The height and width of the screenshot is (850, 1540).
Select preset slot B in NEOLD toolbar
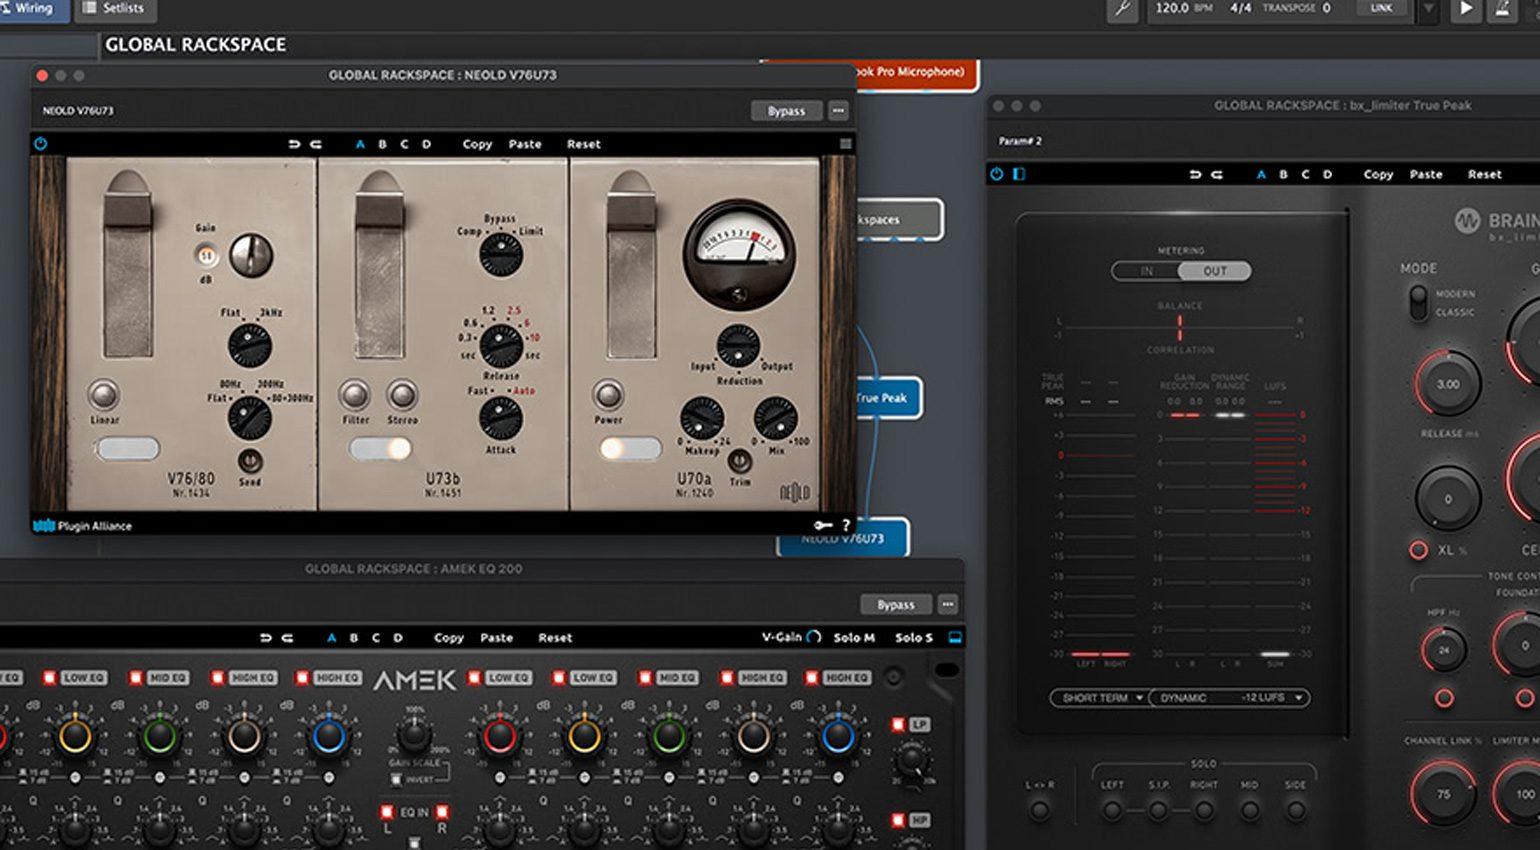[x=382, y=144]
